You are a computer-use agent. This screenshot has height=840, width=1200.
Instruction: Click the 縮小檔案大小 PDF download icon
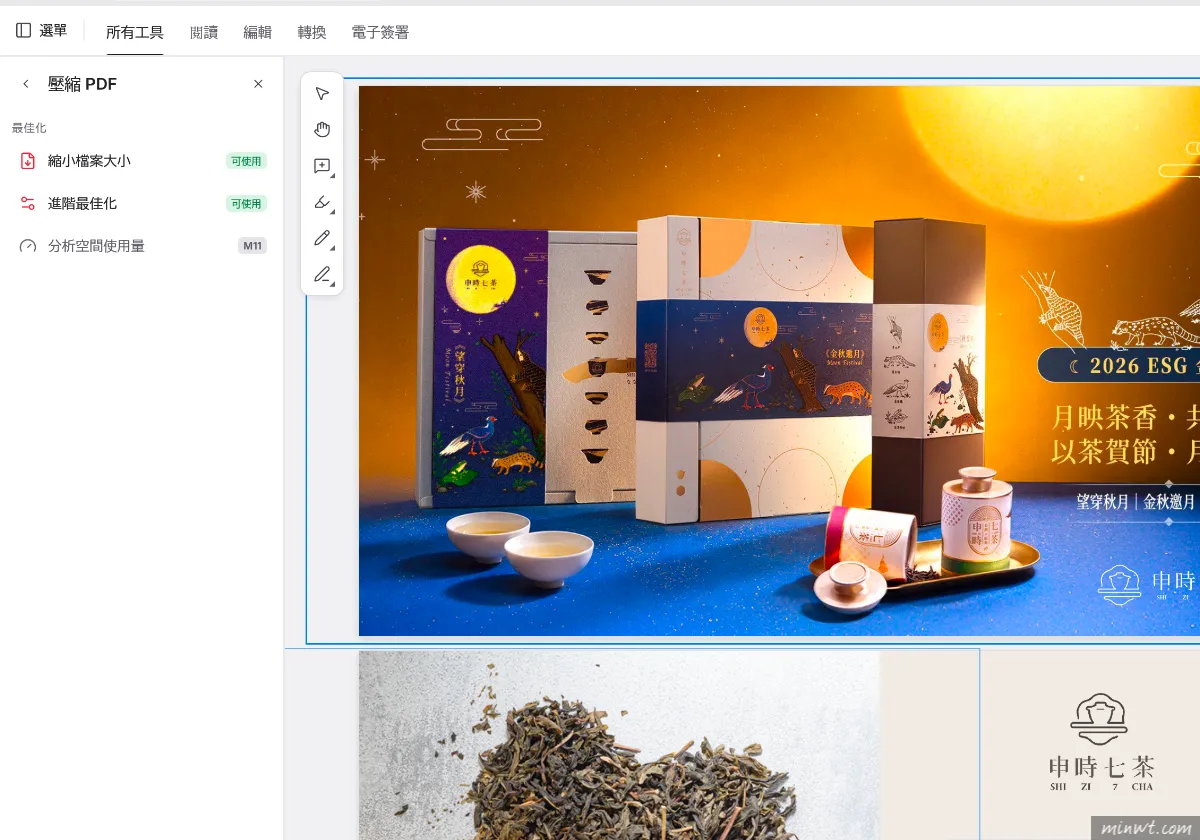(28, 161)
